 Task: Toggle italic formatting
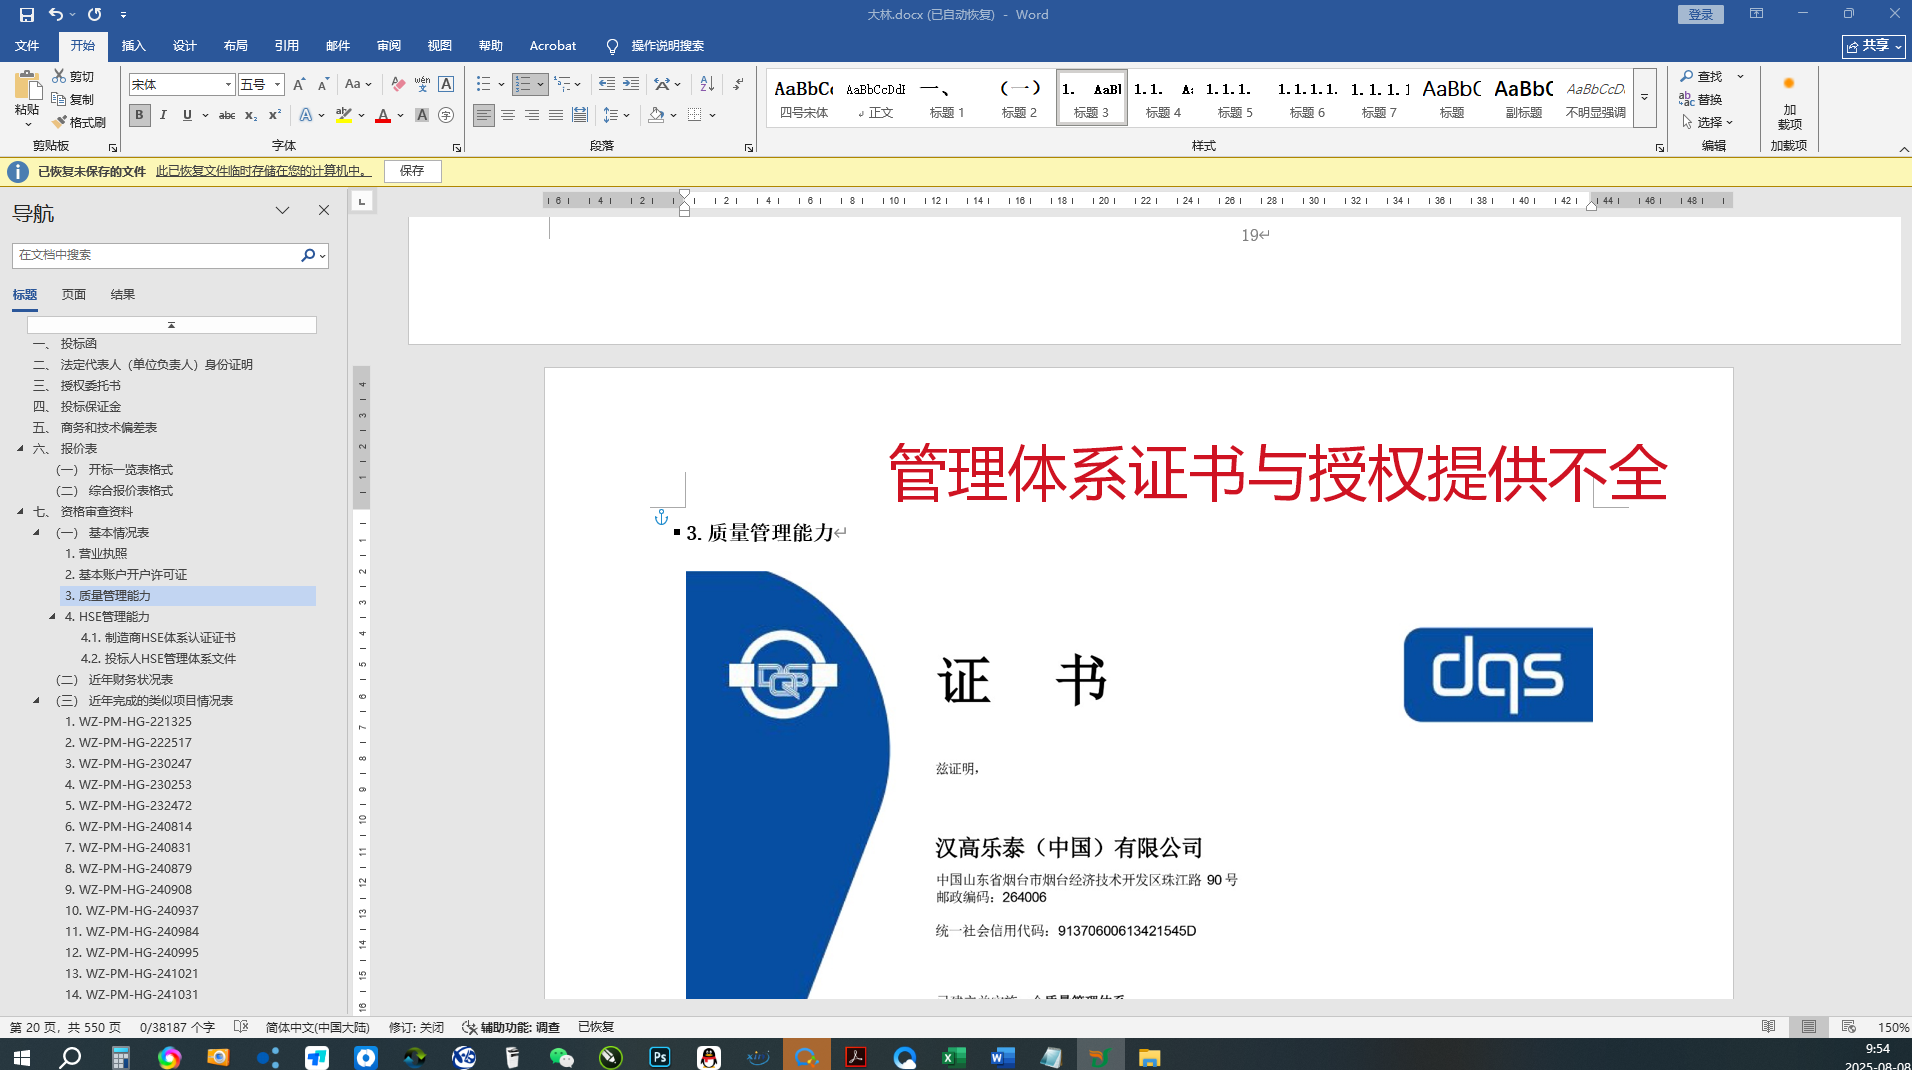point(163,115)
